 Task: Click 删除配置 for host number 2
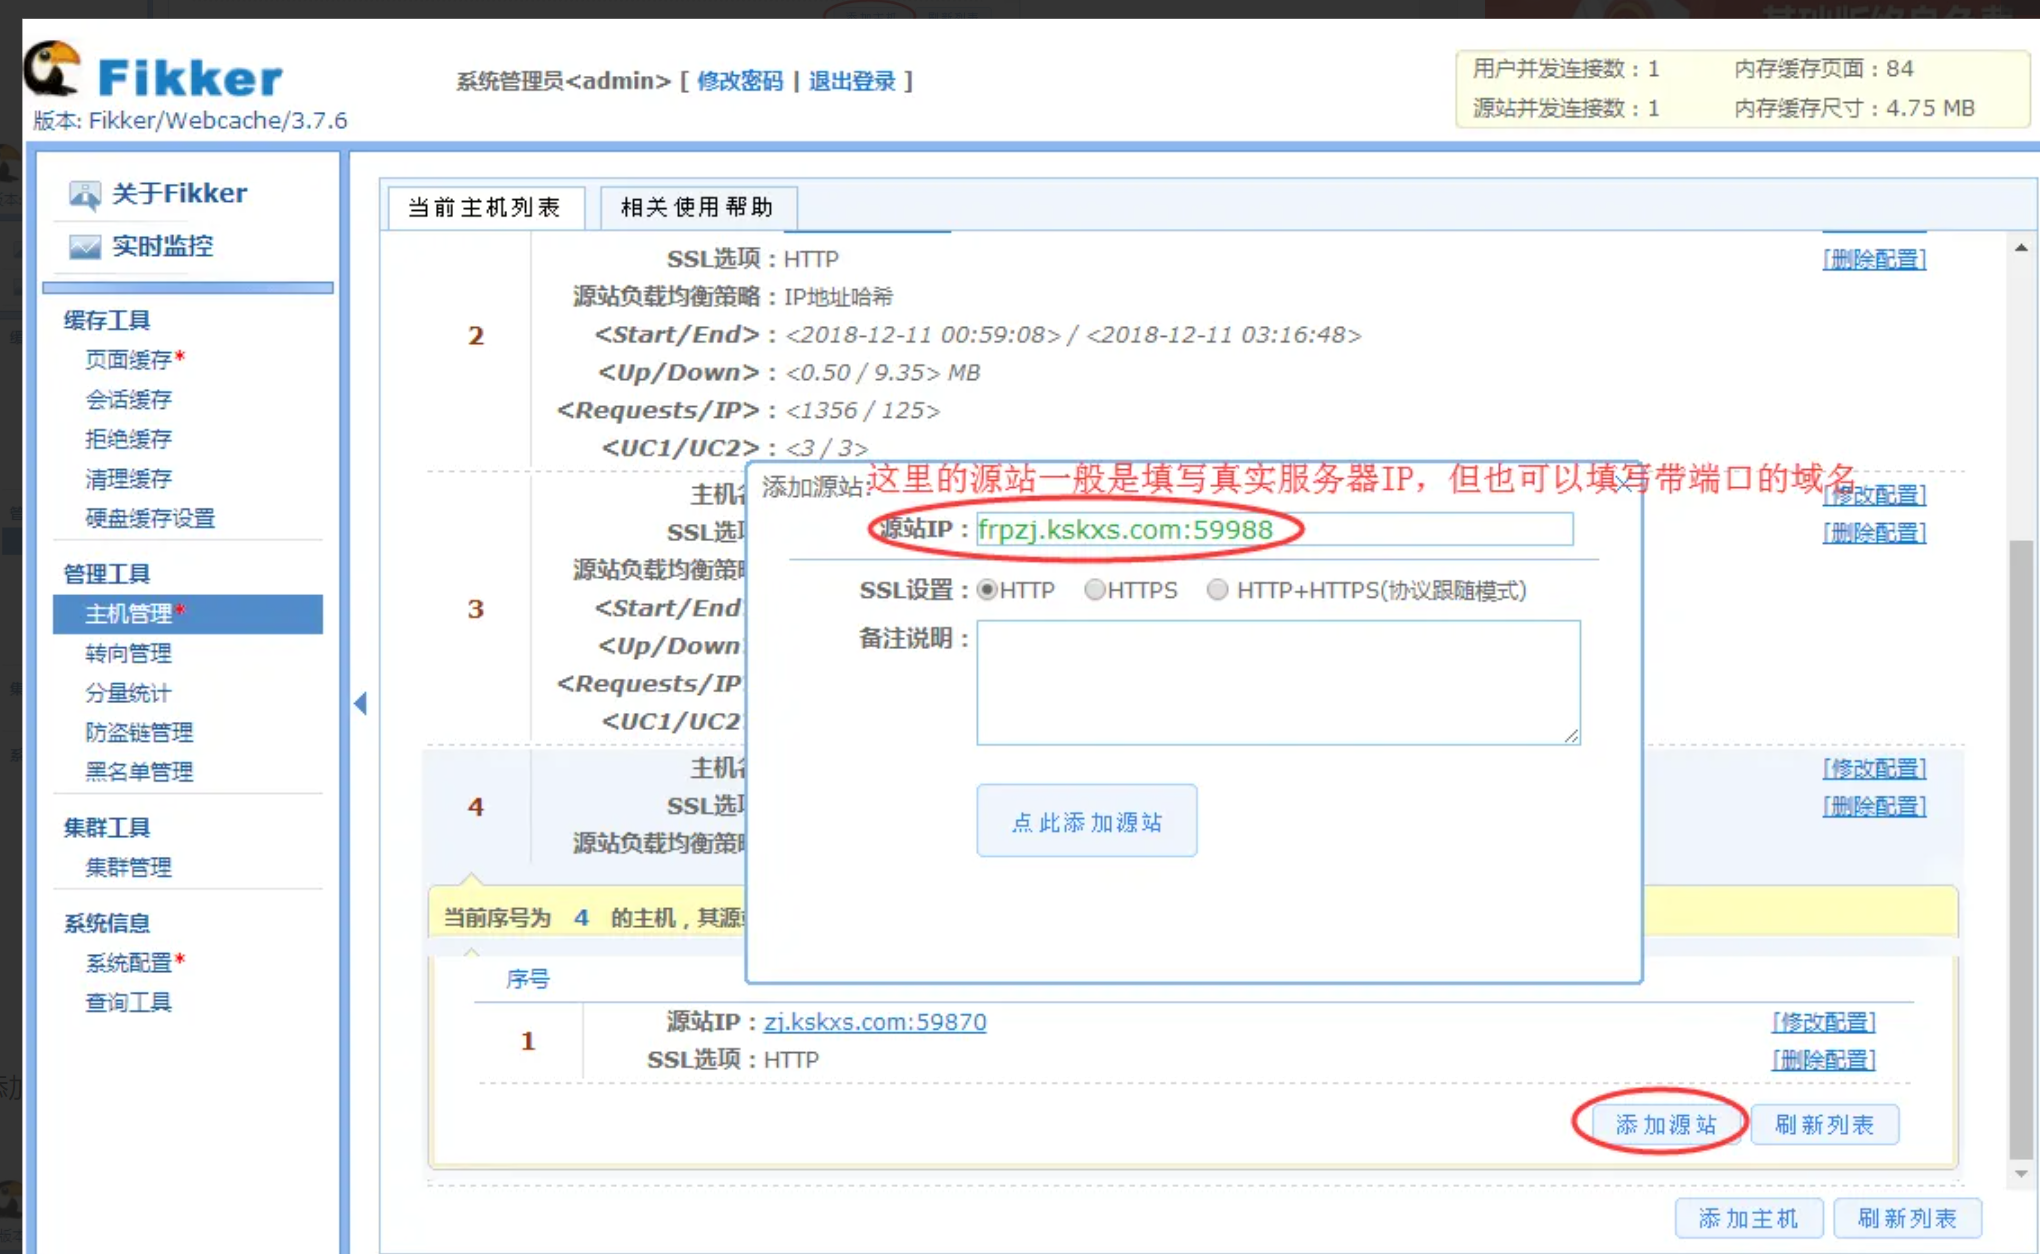[x=1875, y=259]
